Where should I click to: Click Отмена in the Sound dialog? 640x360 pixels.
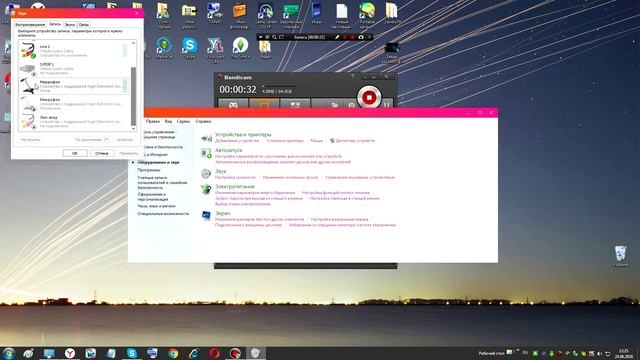[x=102, y=153]
